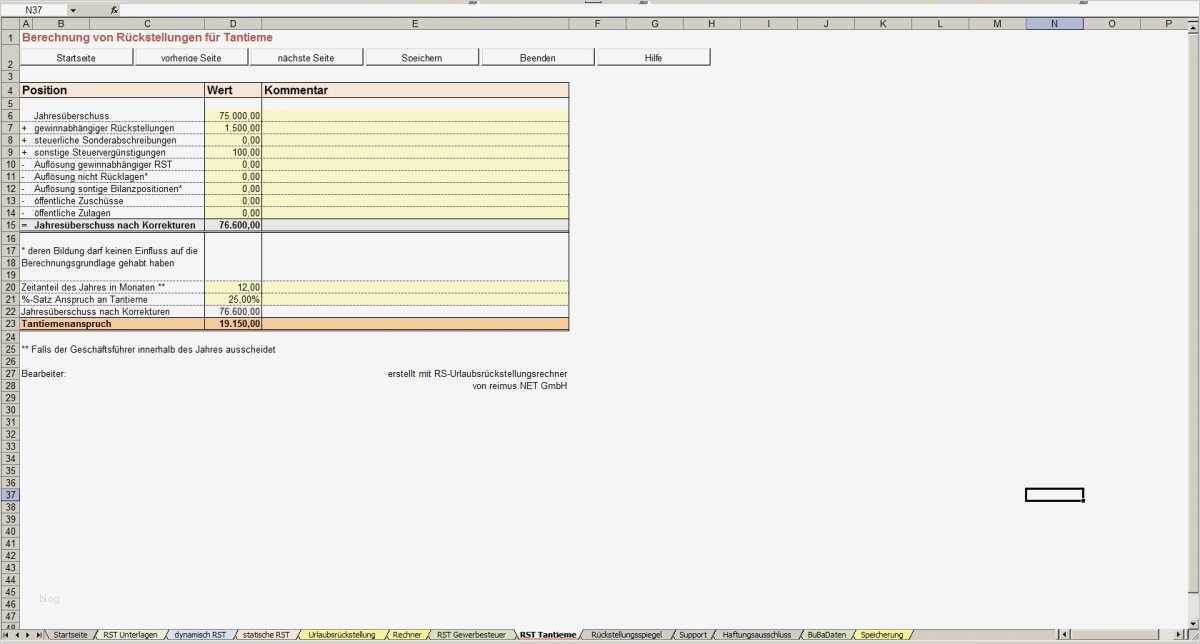Click the nächste Seite button
The height and width of the screenshot is (644, 1200).
click(306, 58)
